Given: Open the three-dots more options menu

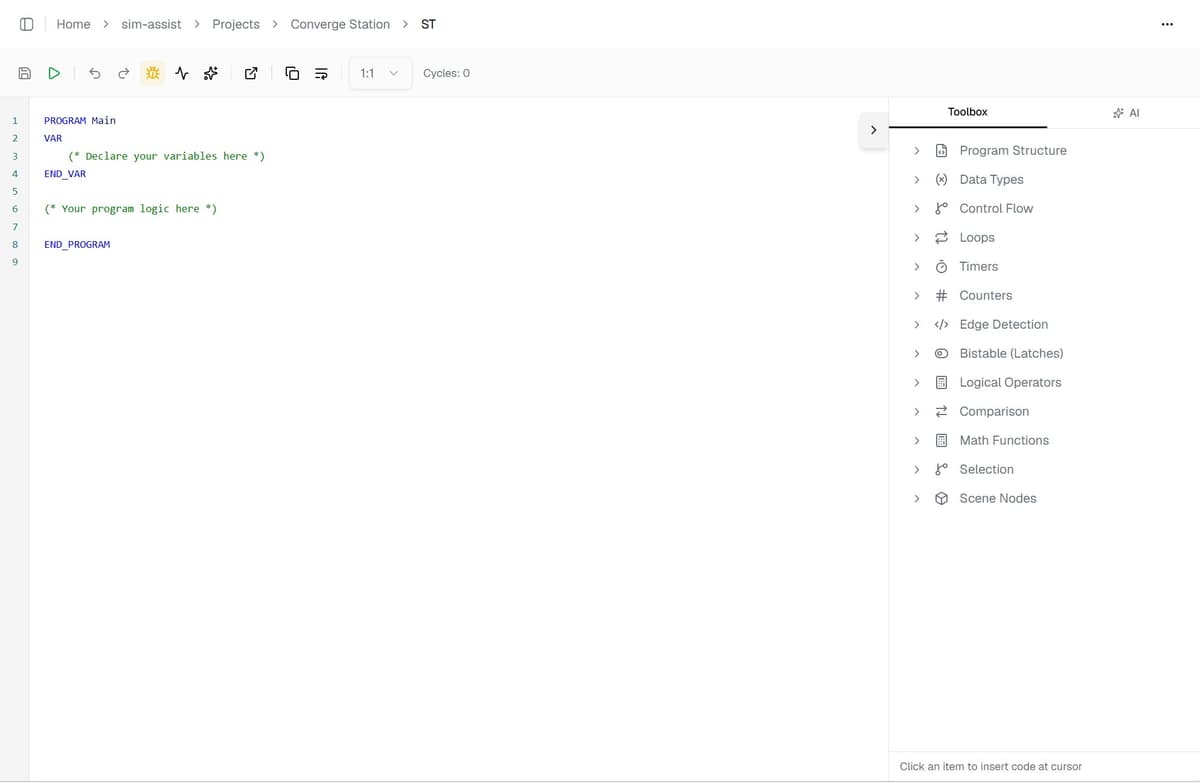Looking at the screenshot, I should [1167, 24].
